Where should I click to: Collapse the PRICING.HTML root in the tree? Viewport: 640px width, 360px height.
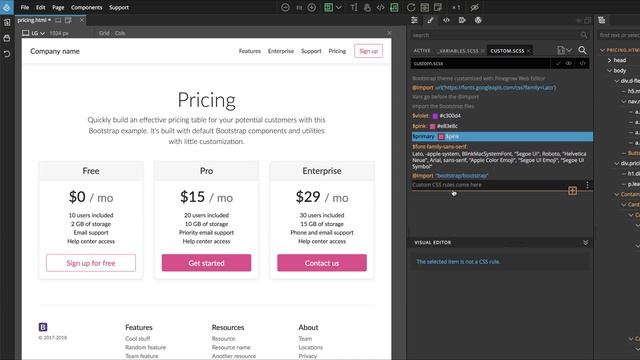point(602,50)
